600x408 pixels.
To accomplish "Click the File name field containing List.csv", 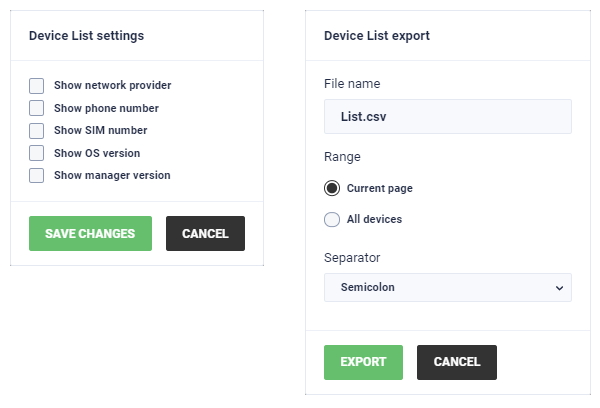I will [x=448, y=116].
